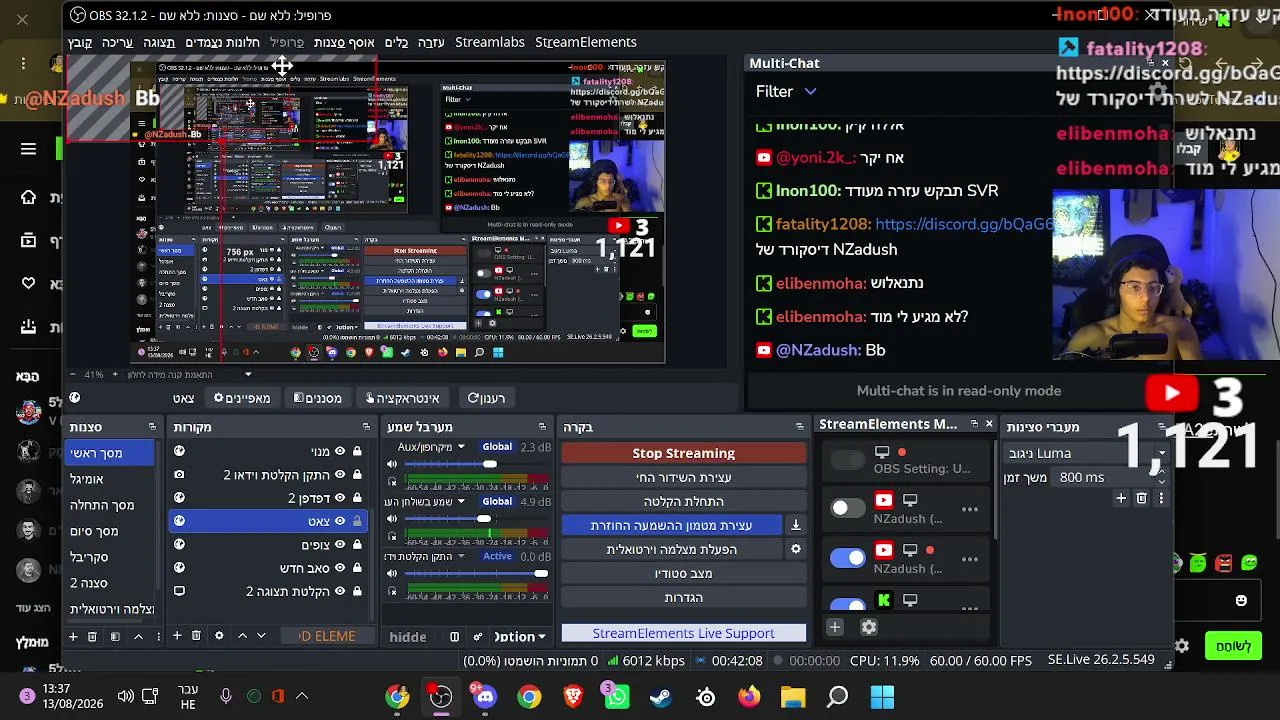Toggle the lock on the הקלטת תצוגה 2 source

click(x=357, y=591)
